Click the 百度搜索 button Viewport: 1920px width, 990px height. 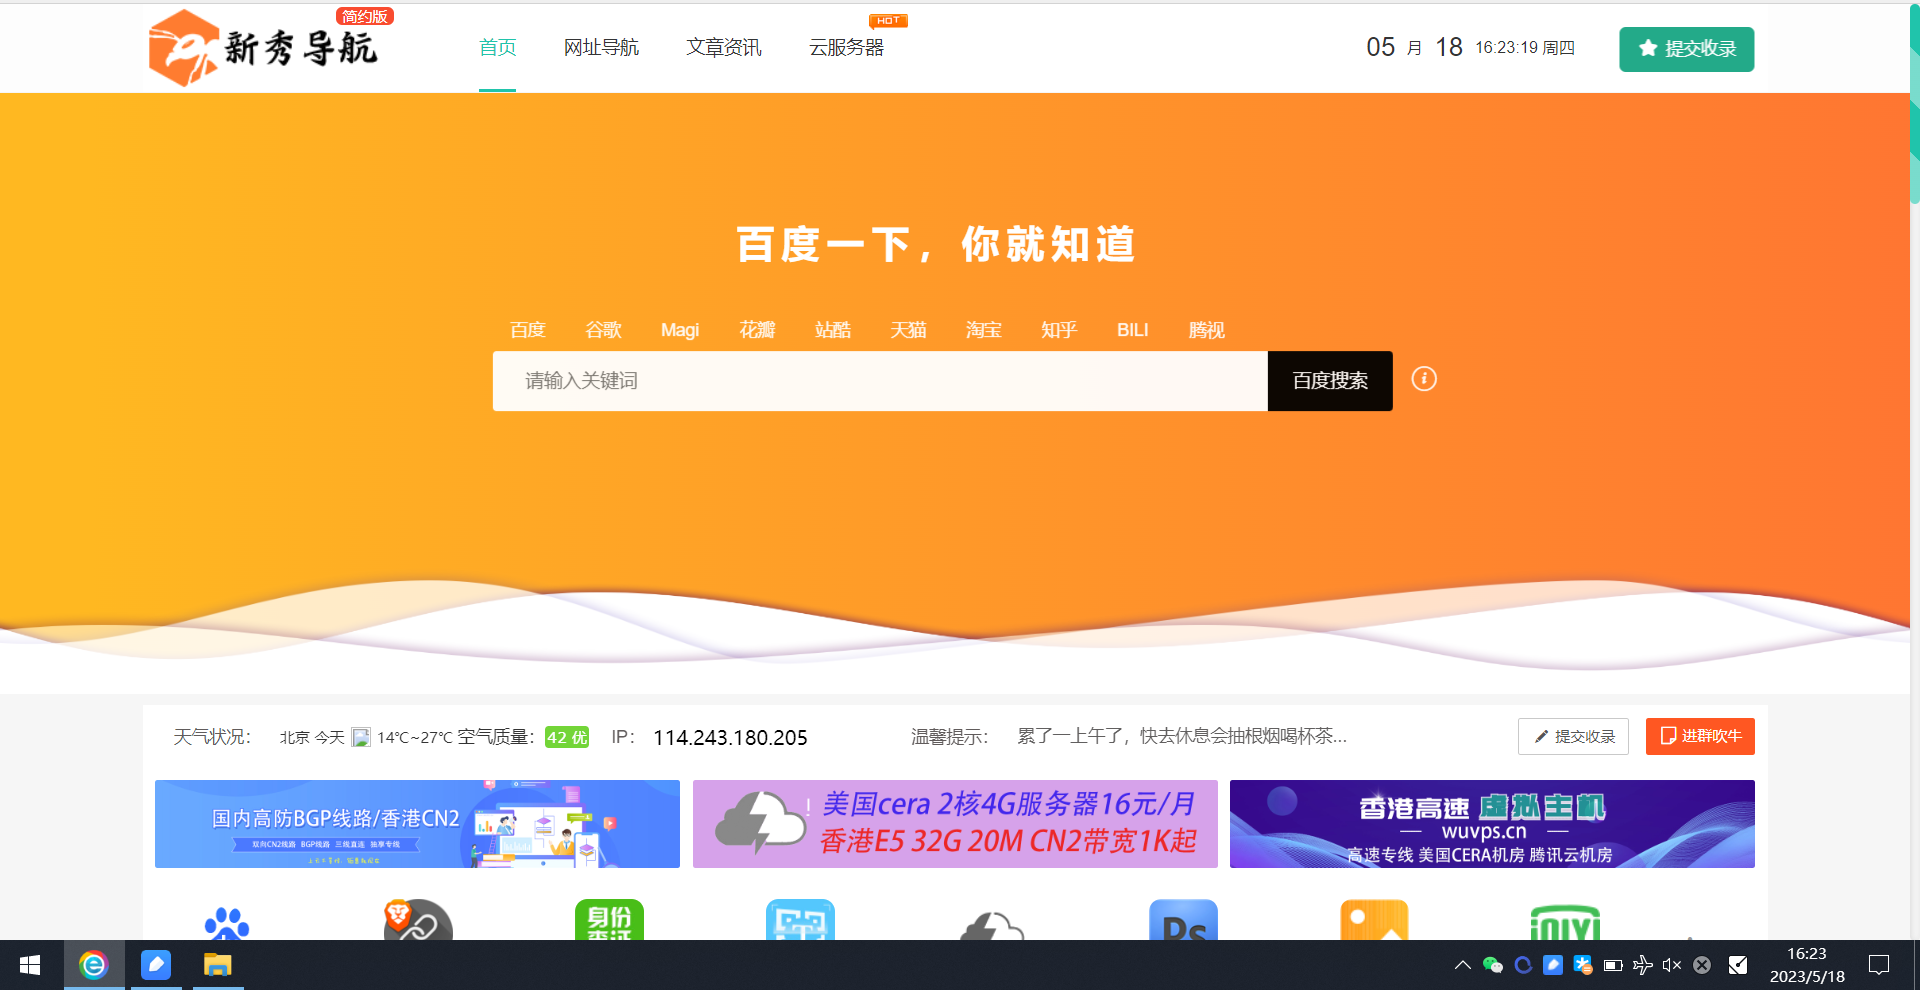[x=1330, y=381]
